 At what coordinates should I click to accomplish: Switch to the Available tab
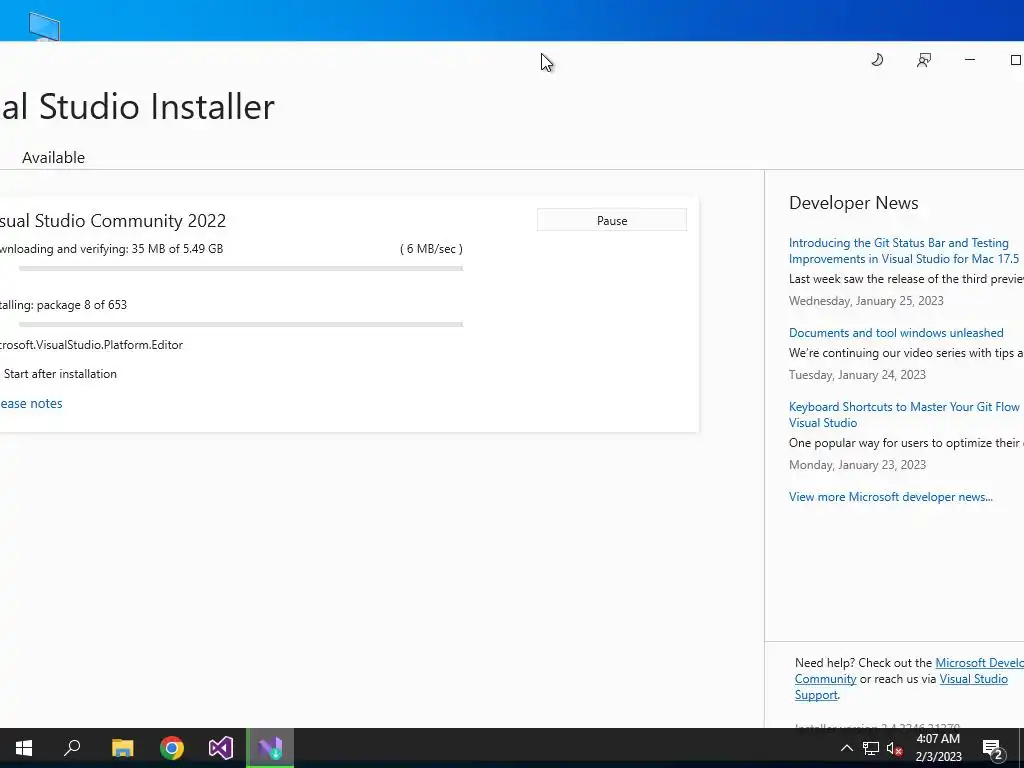click(54, 157)
